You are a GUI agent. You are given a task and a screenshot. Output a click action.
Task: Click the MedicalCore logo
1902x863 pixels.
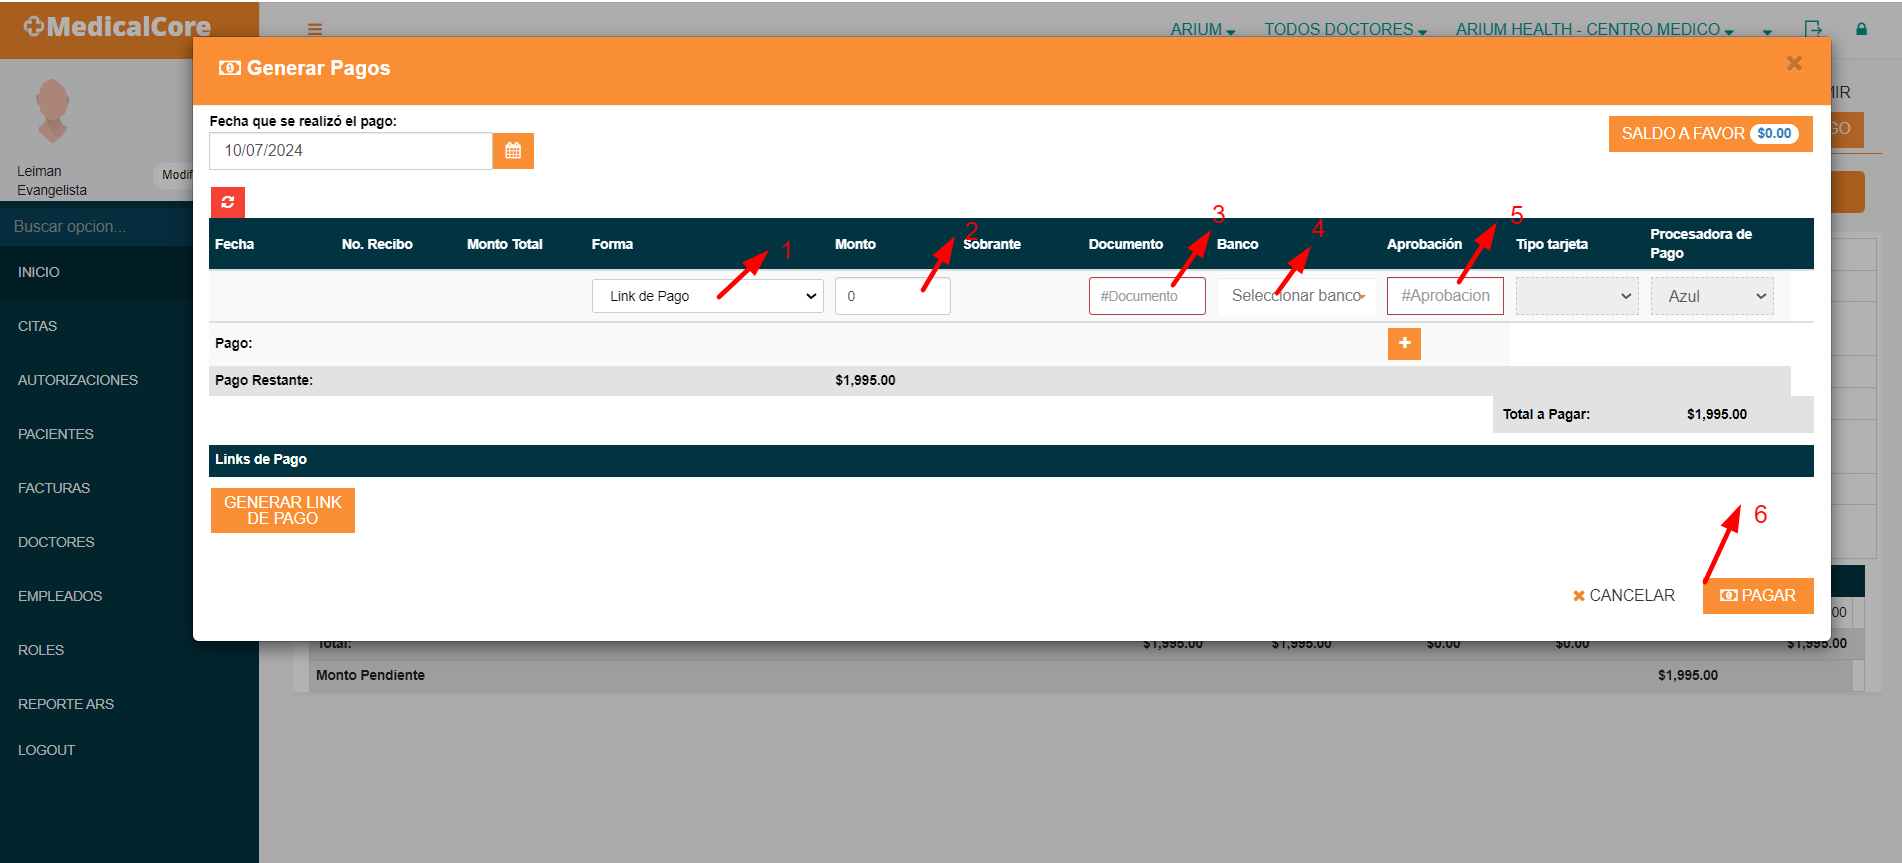point(117,27)
